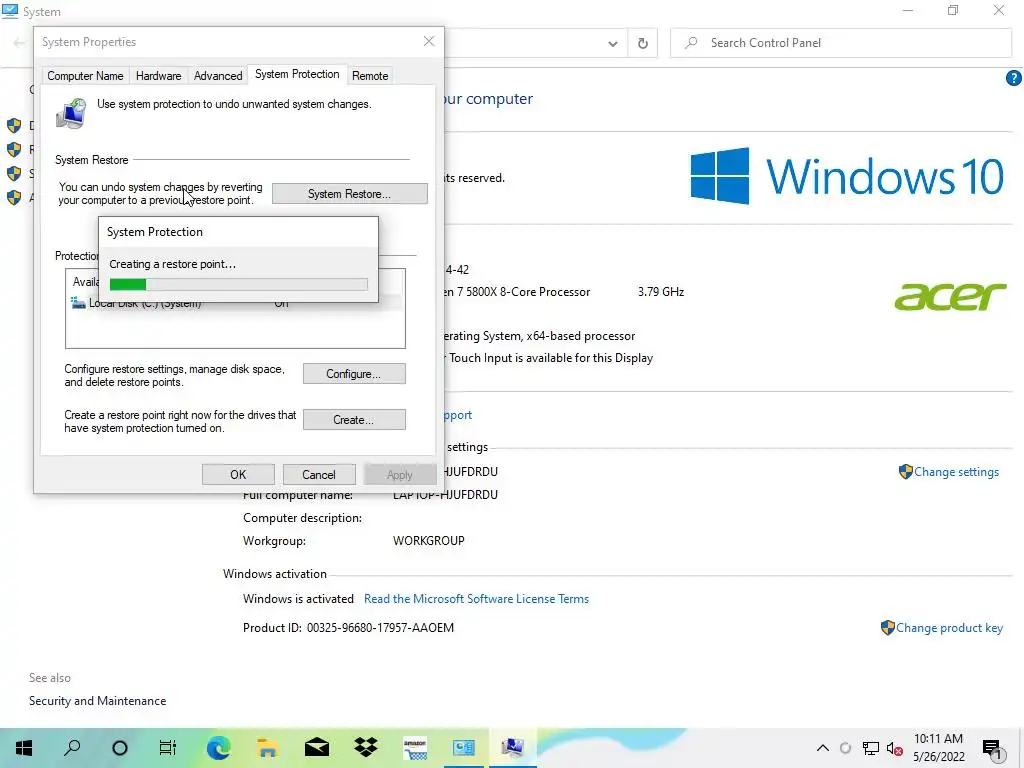Viewport: 1024px width, 768px height.
Task: Click the Search Control Panel field
Action: [841, 43]
